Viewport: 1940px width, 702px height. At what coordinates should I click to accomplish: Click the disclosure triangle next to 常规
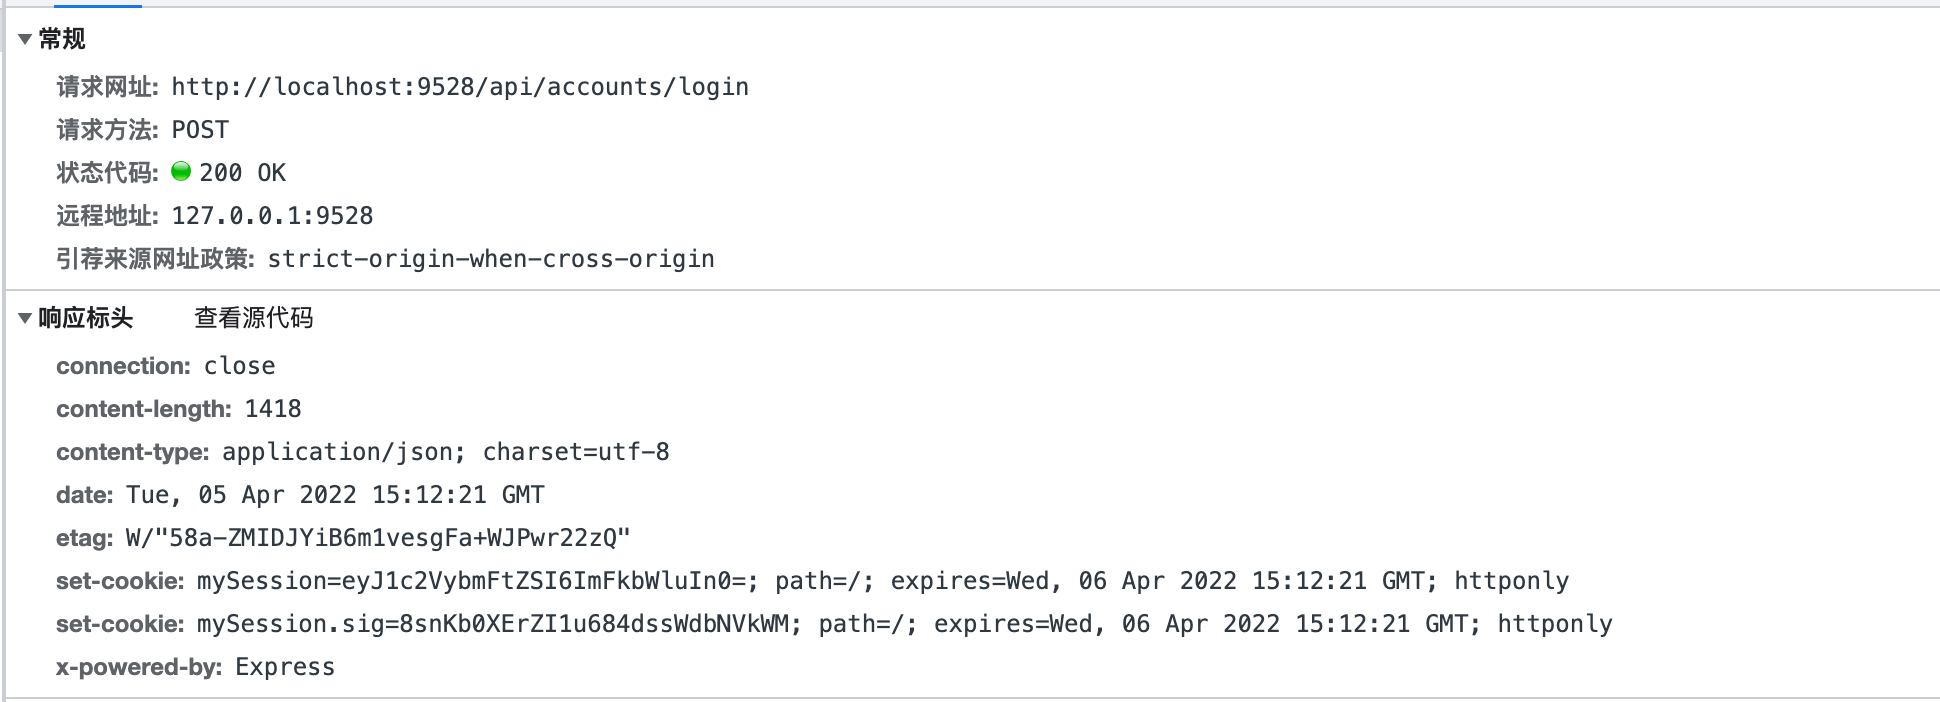[23, 40]
